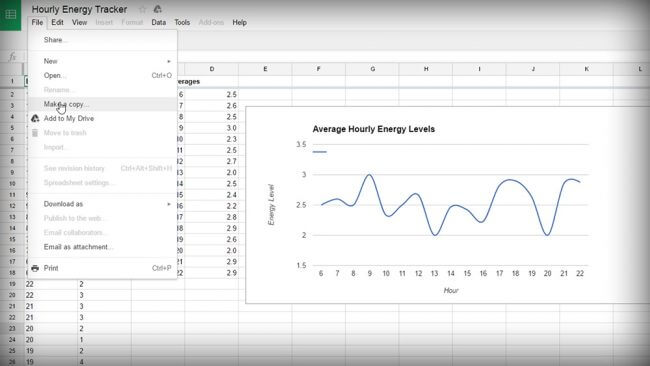Expand the Download as submenu arrow
This screenshot has height=366, width=650.
point(169,204)
